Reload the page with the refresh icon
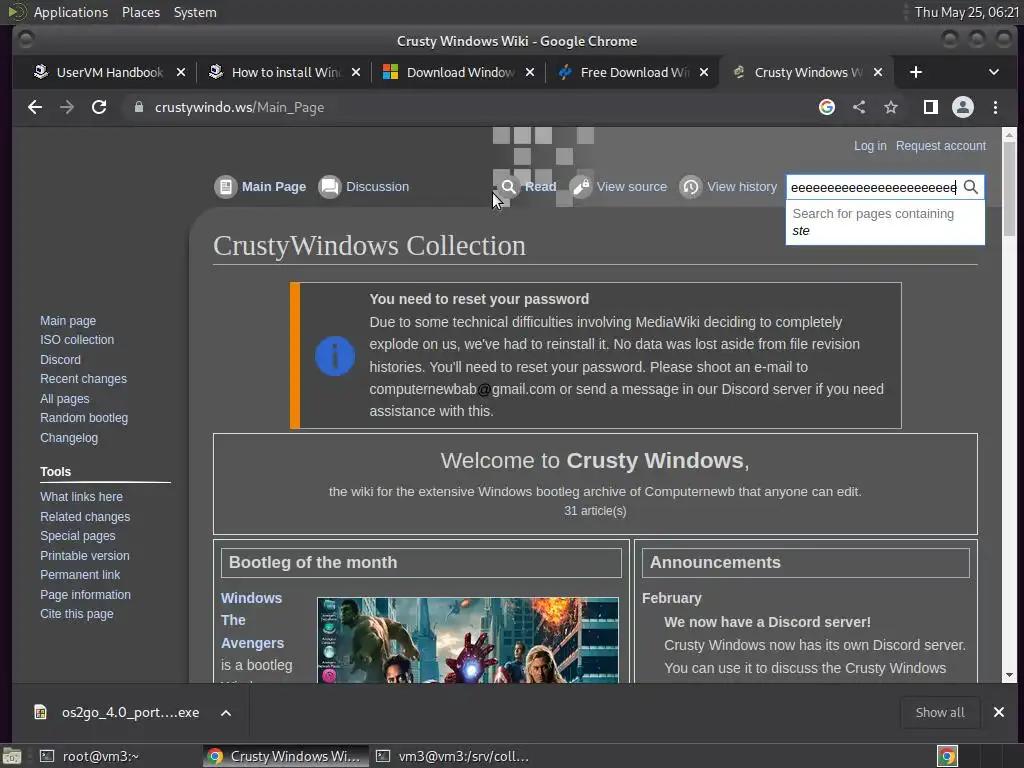This screenshot has width=1024, height=768. tap(99, 107)
